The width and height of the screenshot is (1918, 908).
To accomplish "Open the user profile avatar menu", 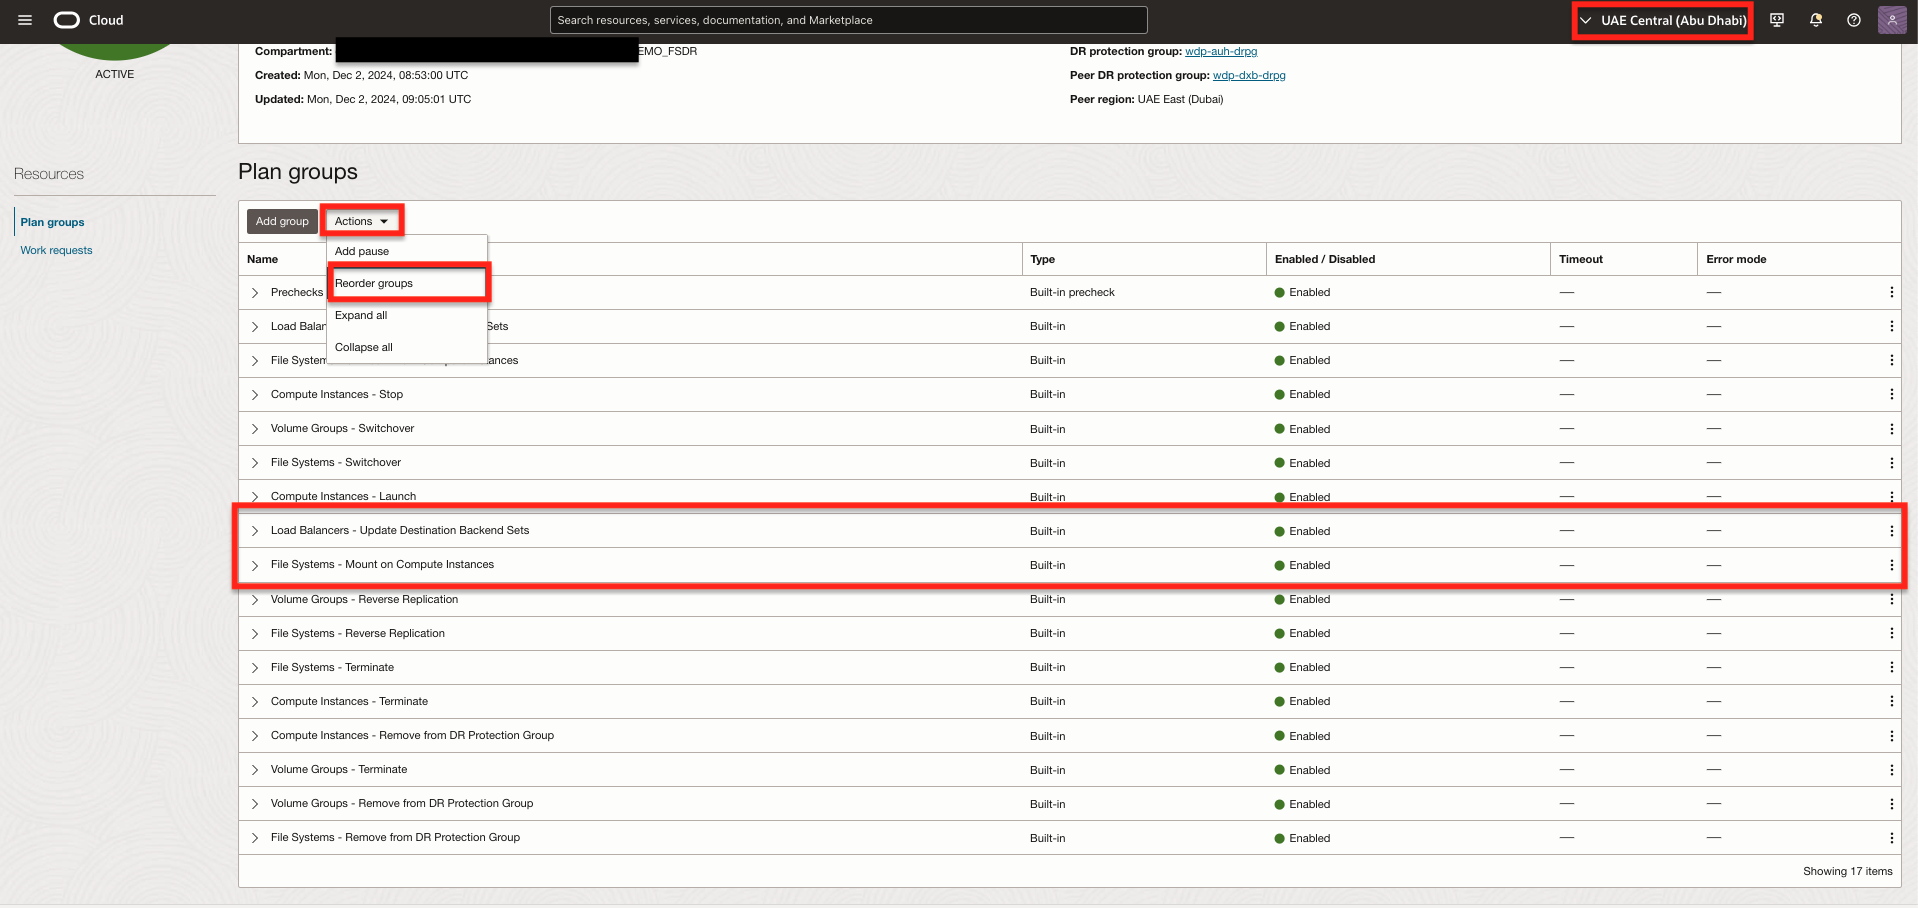I will tap(1892, 20).
